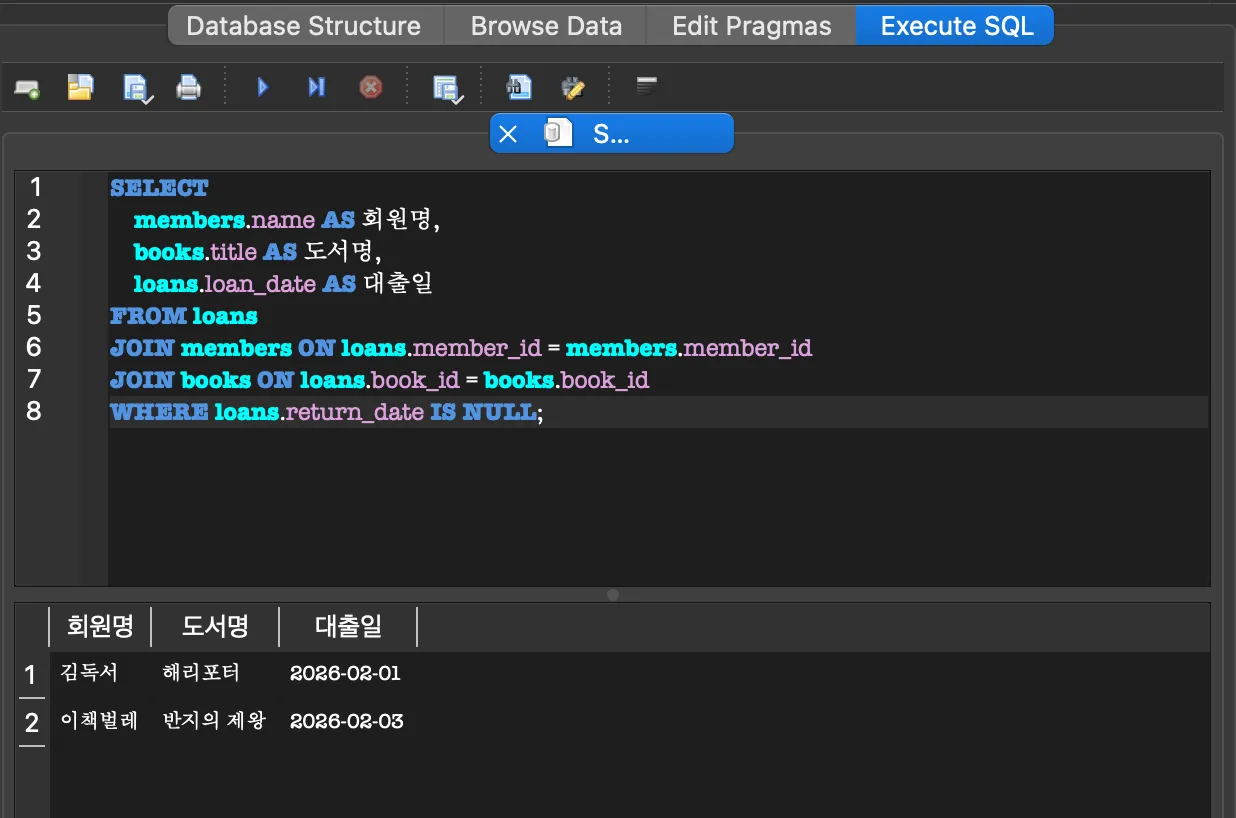Open find in the SQL editor
This screenshot has height=818, width=1236.
[518, 88]
